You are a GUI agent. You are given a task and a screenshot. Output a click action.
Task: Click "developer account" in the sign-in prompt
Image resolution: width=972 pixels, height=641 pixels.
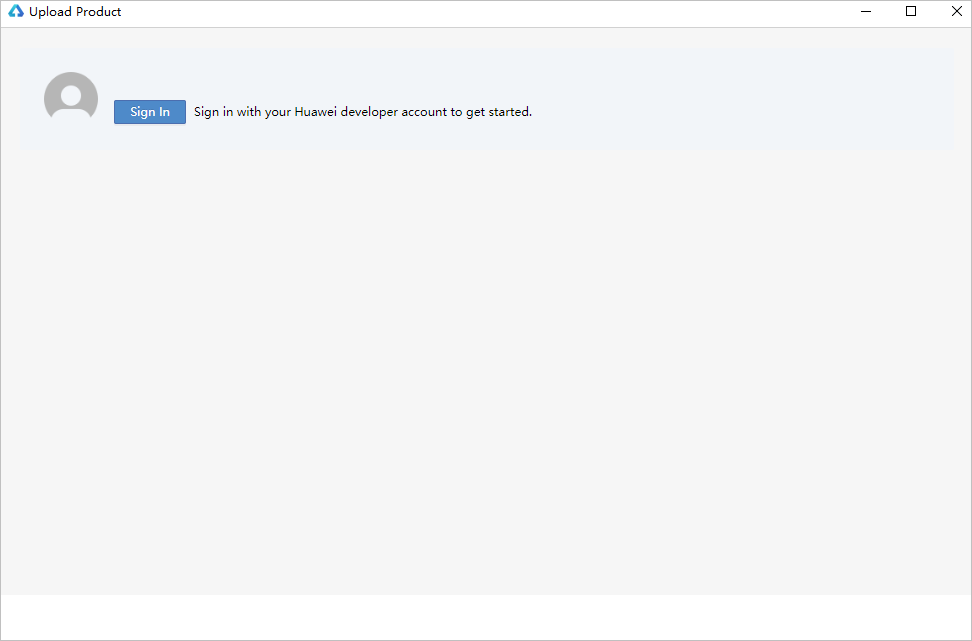point(393,112)
